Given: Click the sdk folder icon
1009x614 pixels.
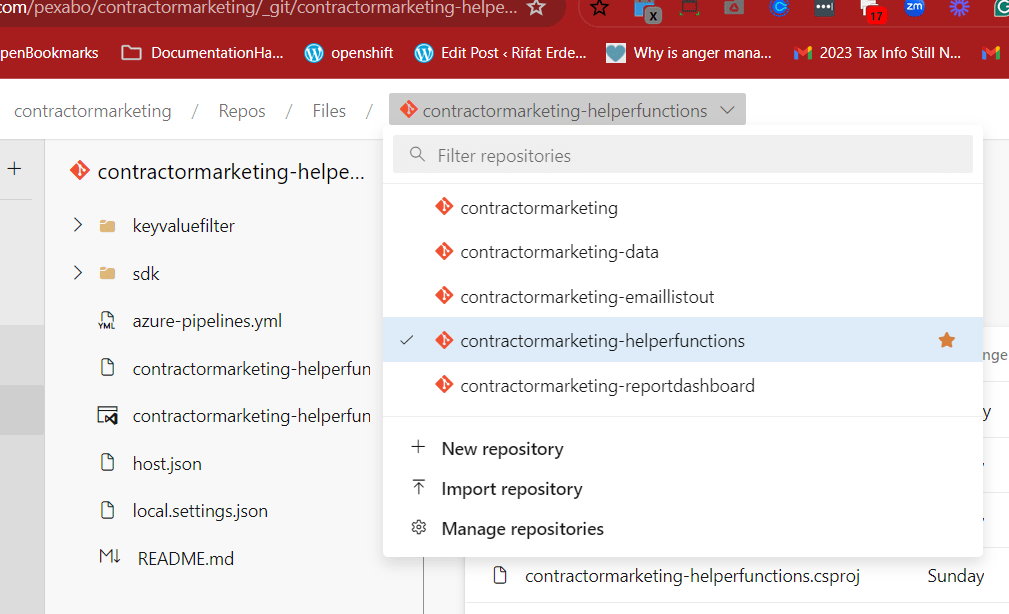Looking at the screenshot, I should point(107,274).
